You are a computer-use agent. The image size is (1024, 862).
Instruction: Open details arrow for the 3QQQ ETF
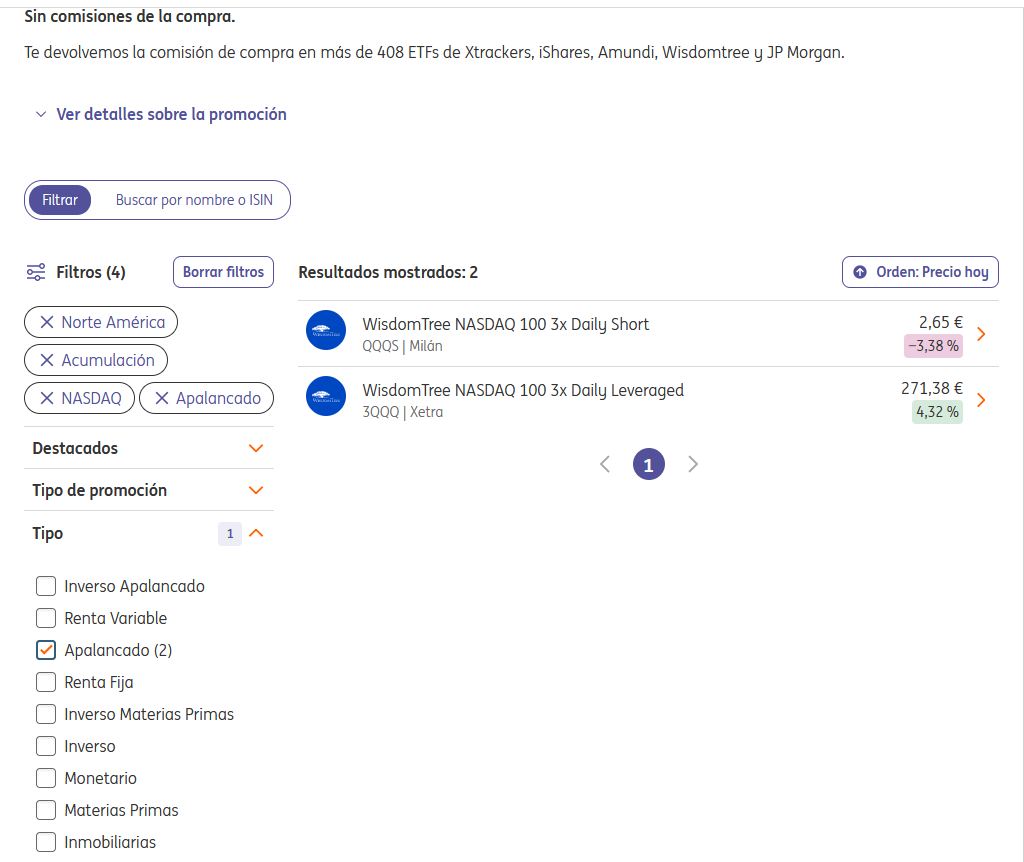pyautogui.click(x=981, y=400)
